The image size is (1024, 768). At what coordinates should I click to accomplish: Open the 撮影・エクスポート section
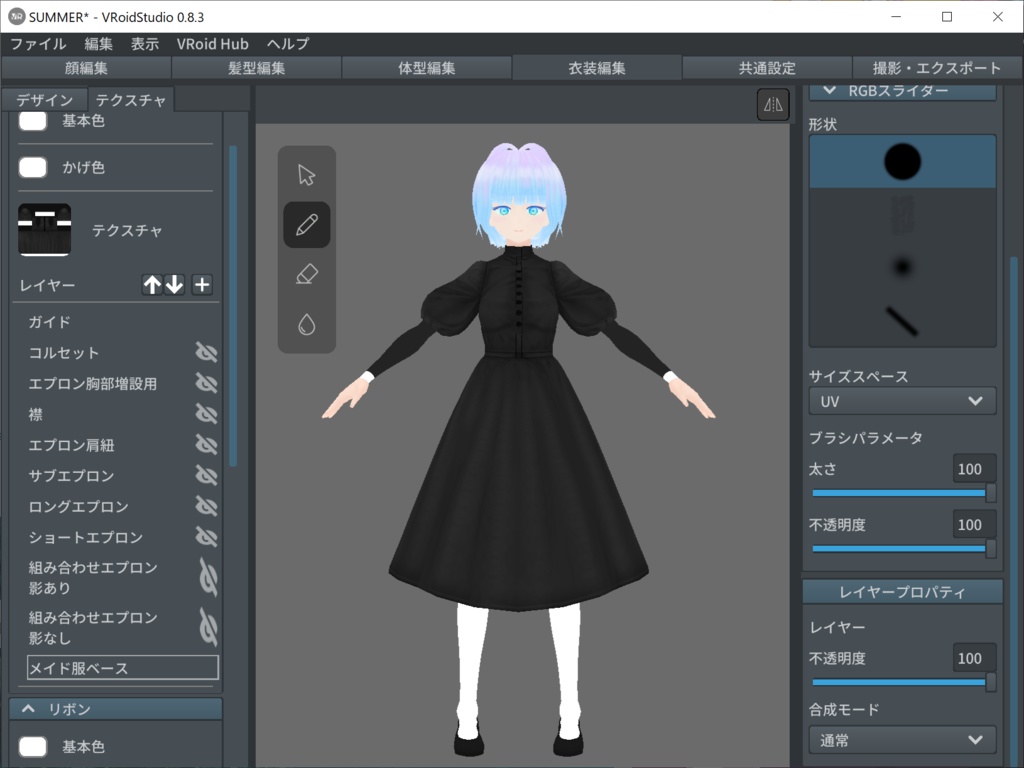click(937, 68)
